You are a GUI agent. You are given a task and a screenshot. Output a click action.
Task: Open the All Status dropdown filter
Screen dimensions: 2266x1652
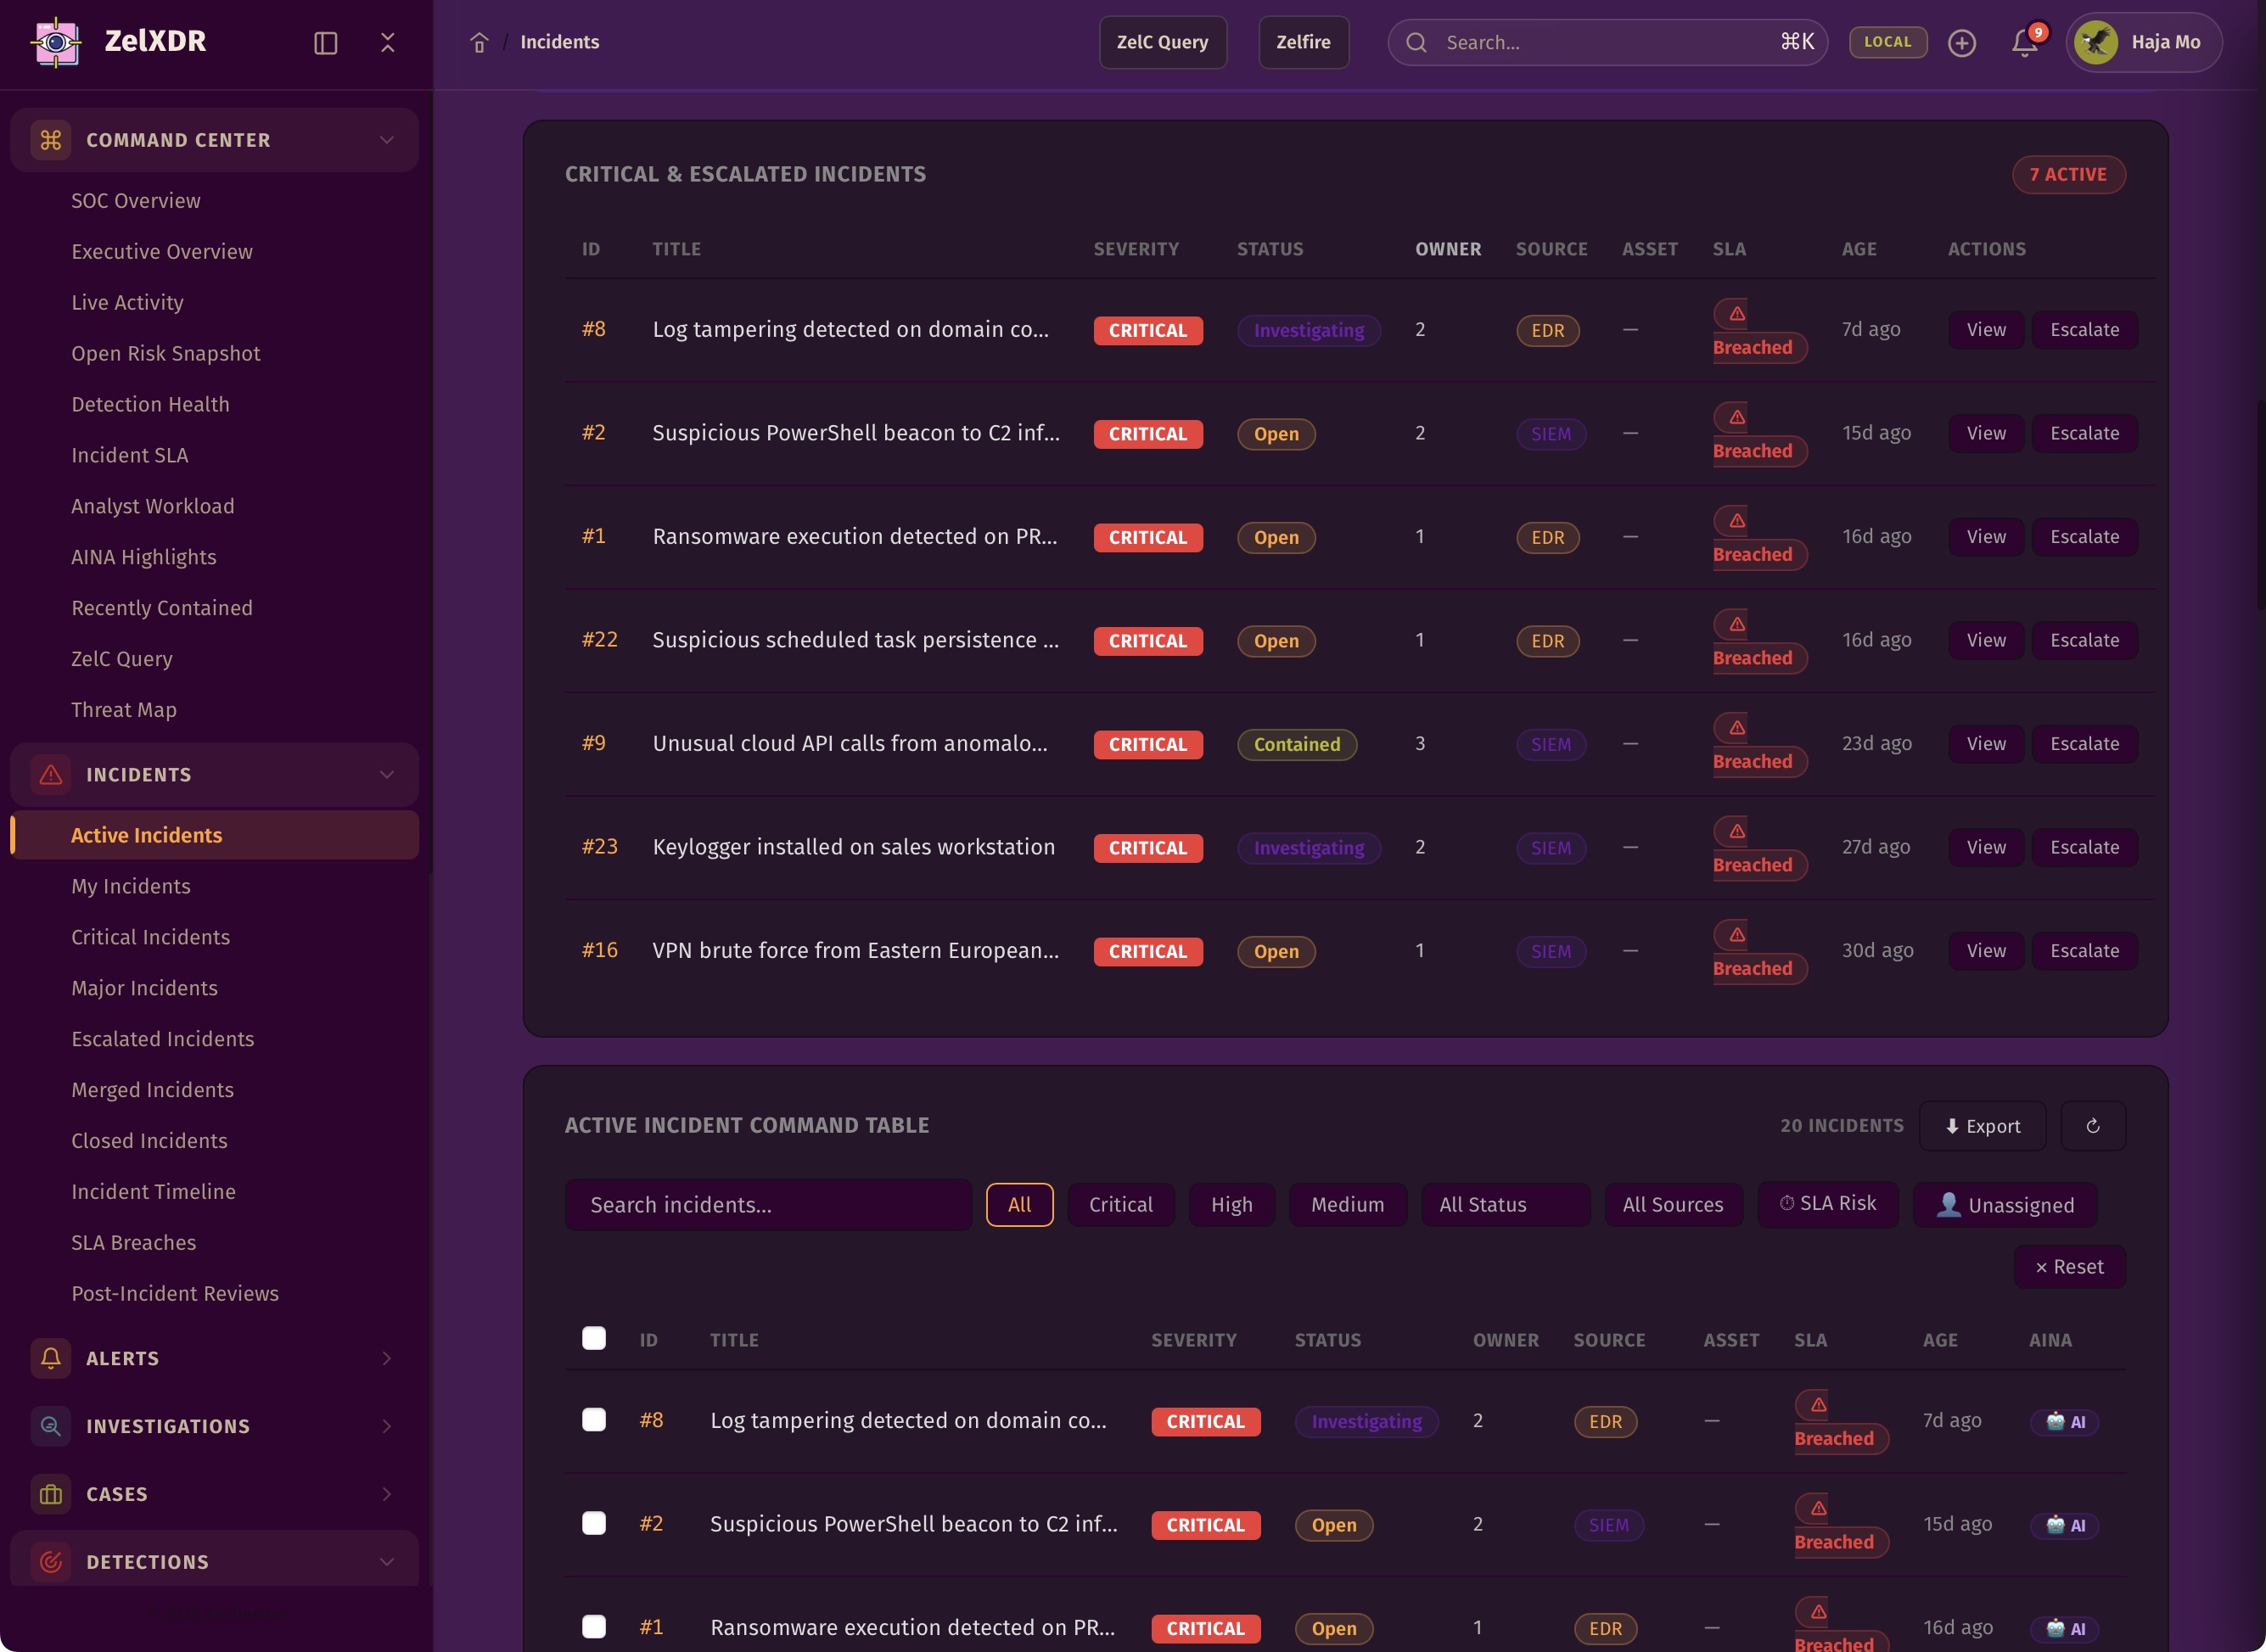(x=1505, y=1205)
